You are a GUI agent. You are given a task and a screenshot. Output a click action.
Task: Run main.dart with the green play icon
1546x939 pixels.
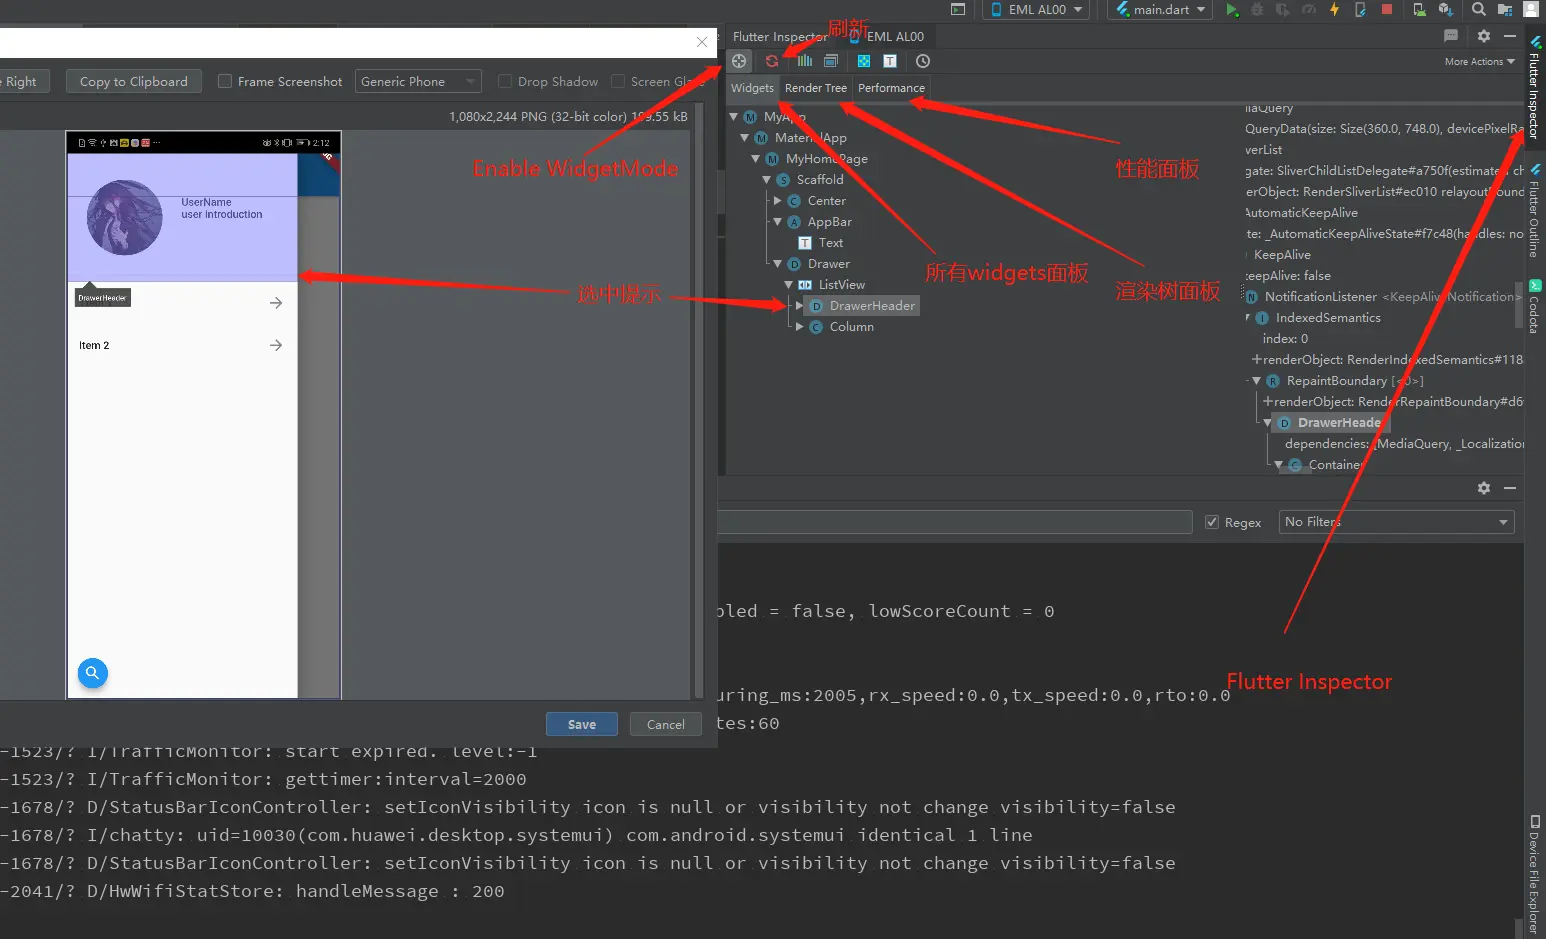(x=1232, y=10)
